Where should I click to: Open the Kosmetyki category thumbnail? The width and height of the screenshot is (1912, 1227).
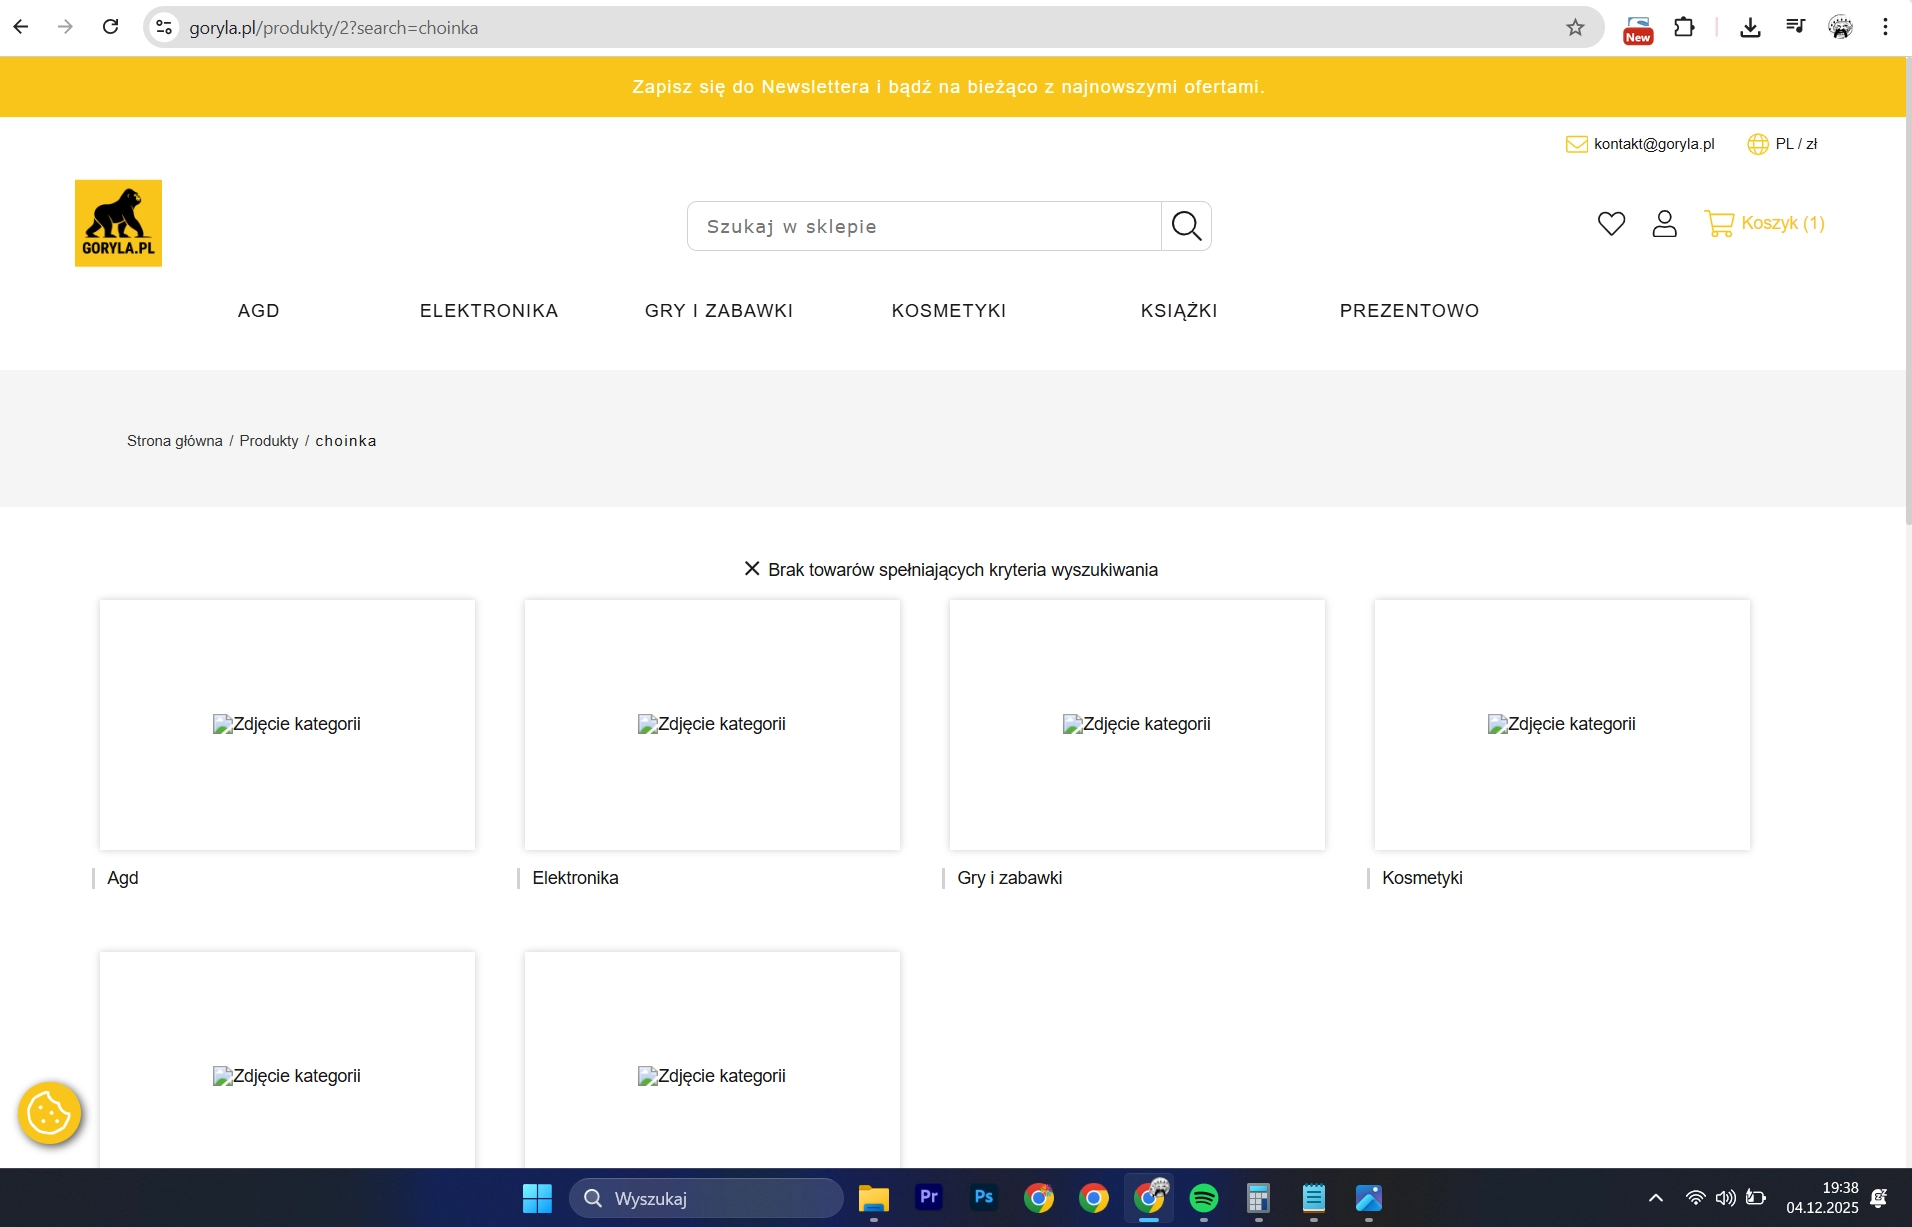(x=1562, y=725)
